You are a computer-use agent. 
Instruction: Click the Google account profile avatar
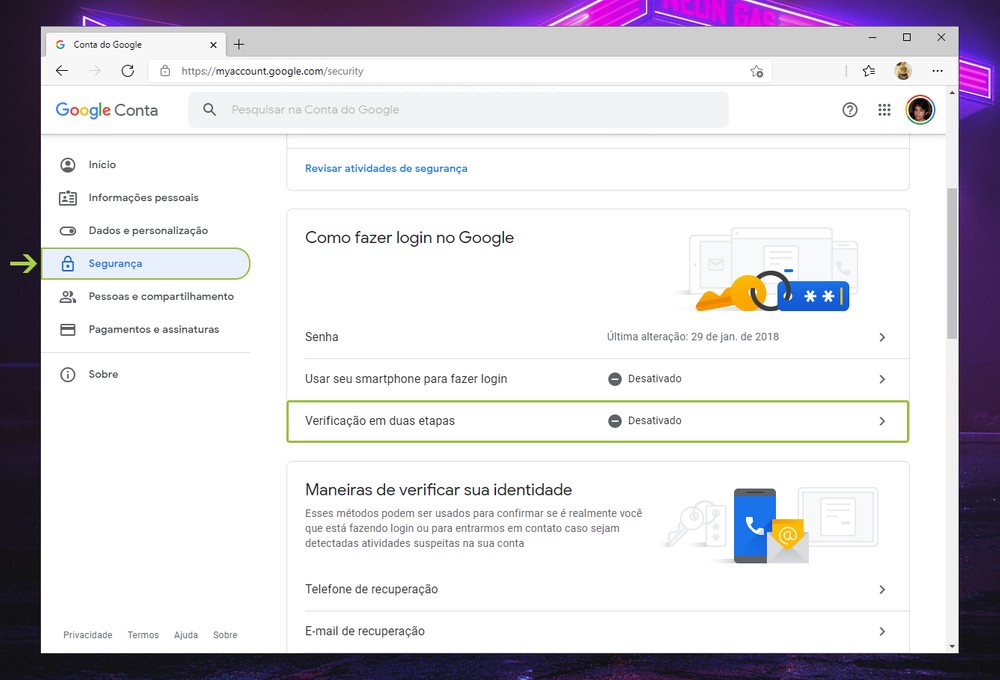point(920,110)
